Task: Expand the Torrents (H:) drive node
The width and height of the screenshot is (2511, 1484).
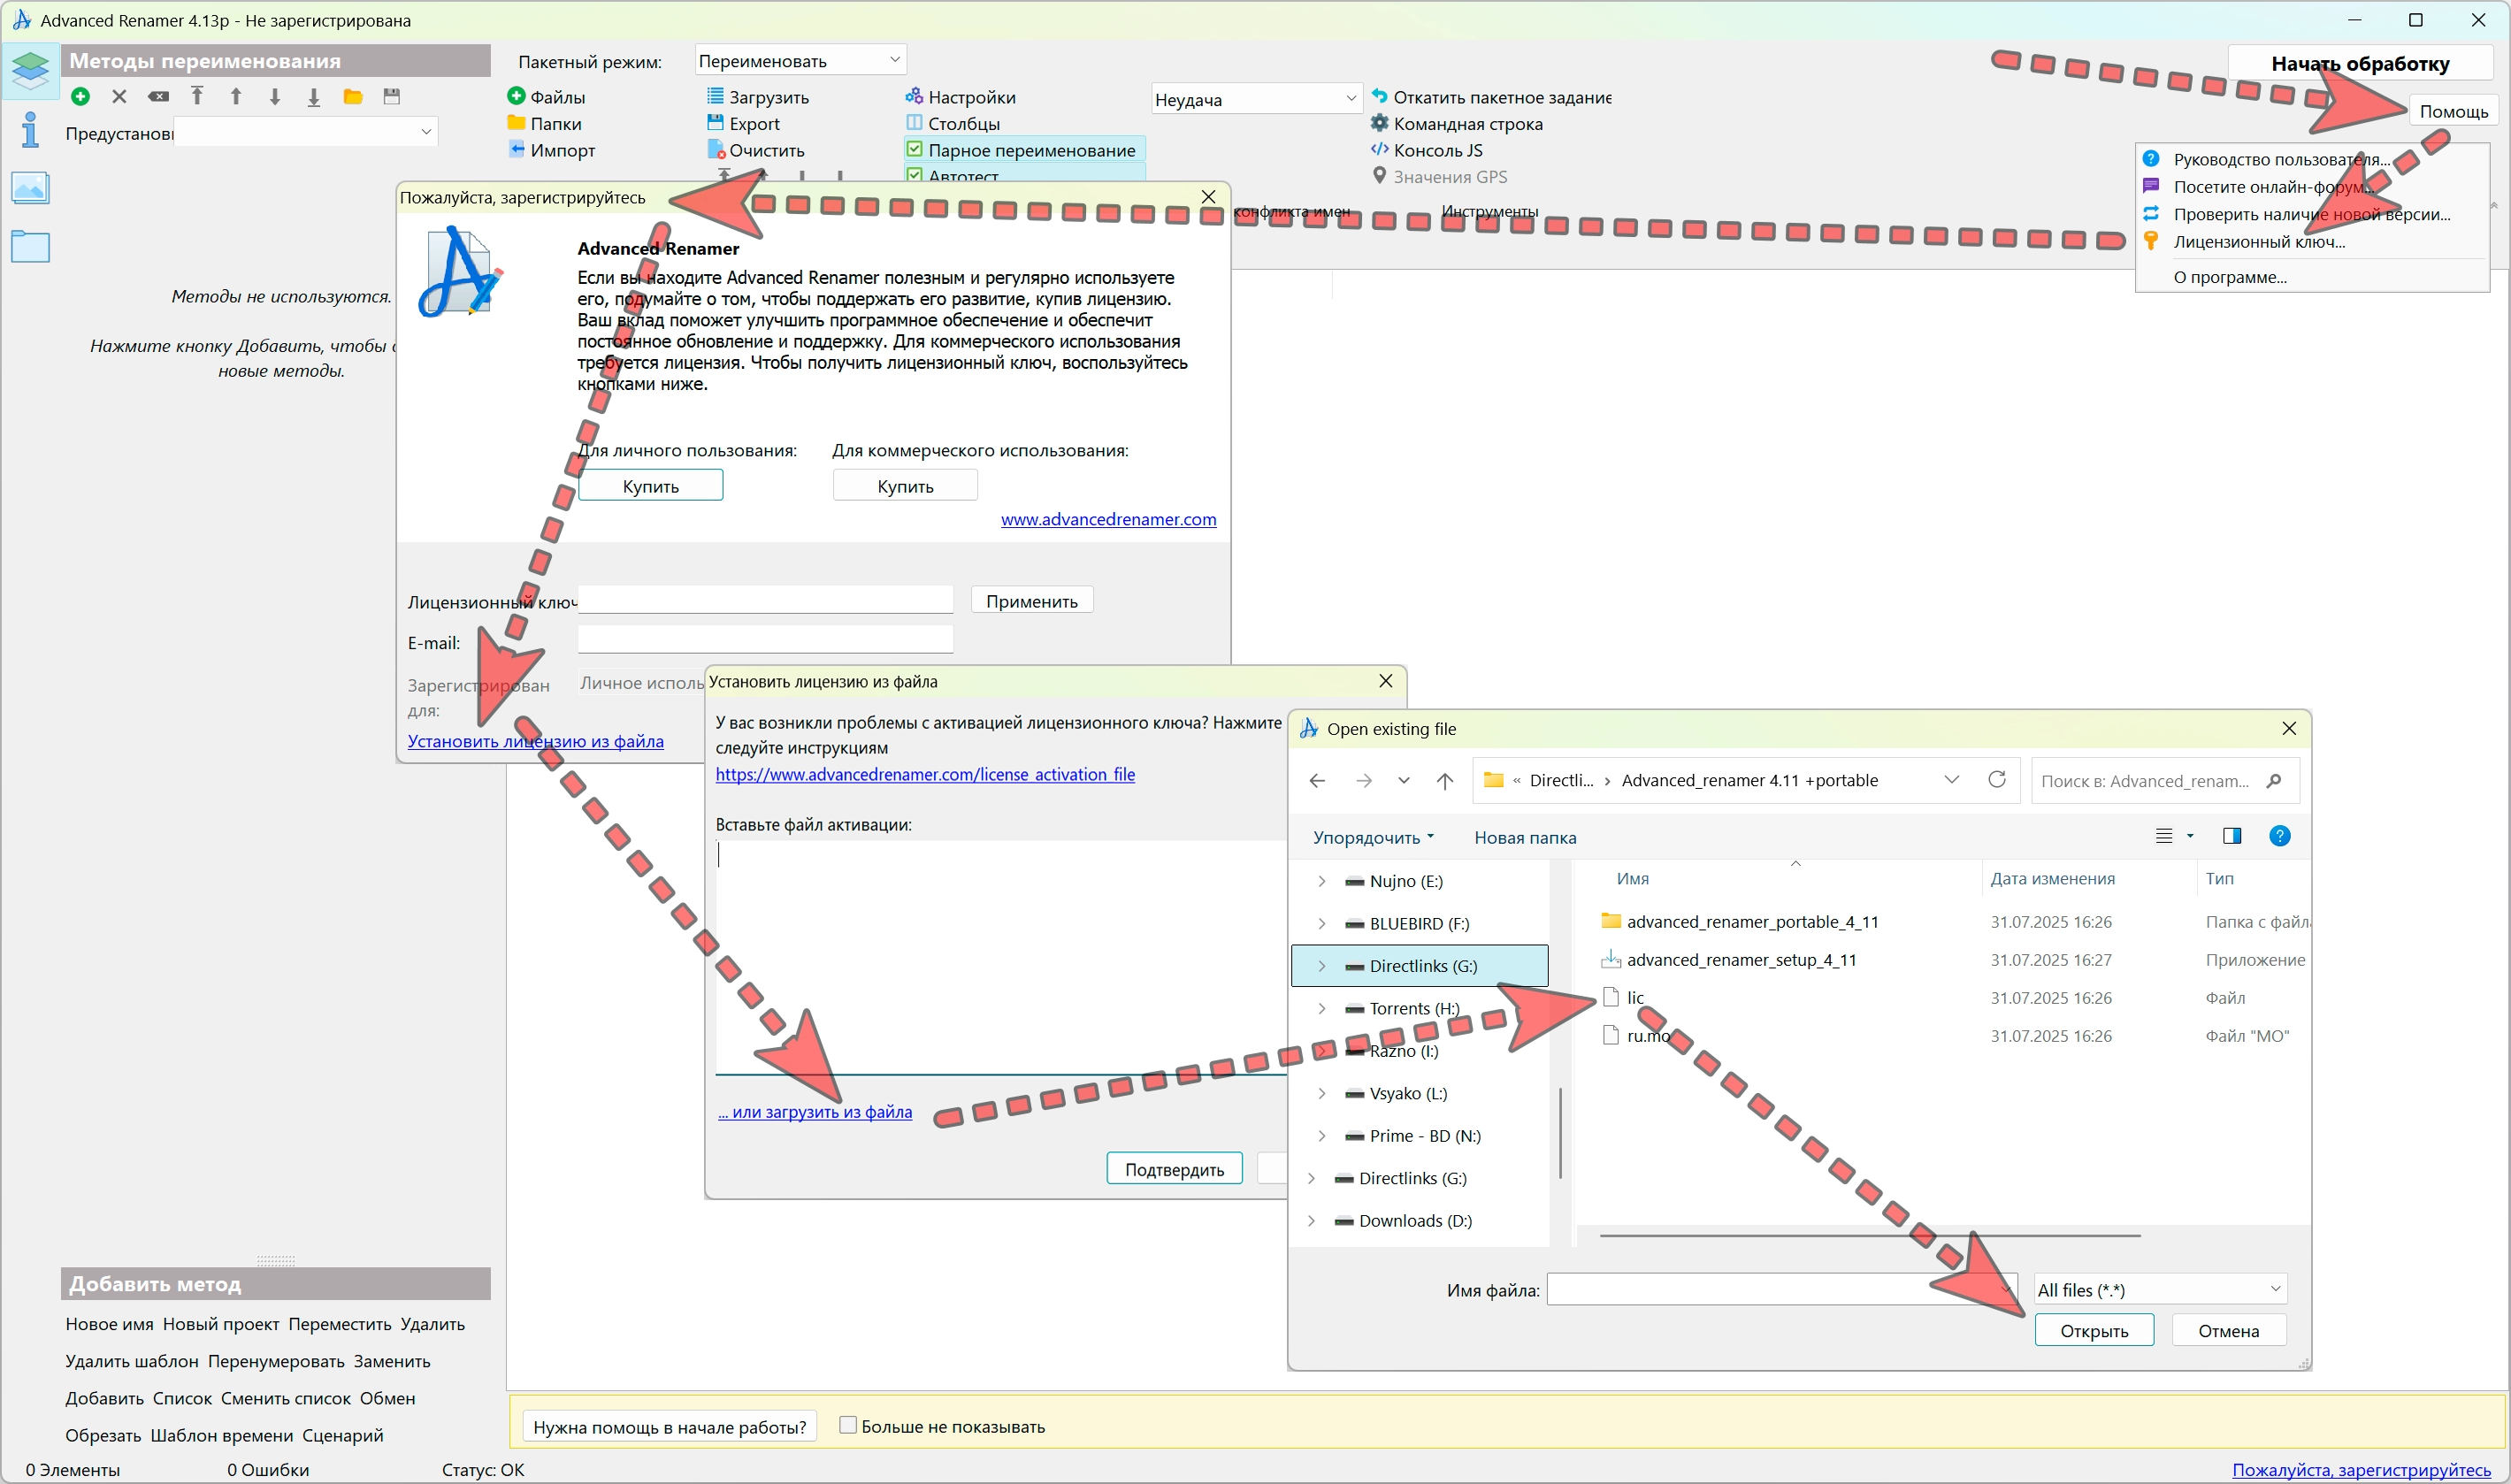Action: [1322, 1008]
